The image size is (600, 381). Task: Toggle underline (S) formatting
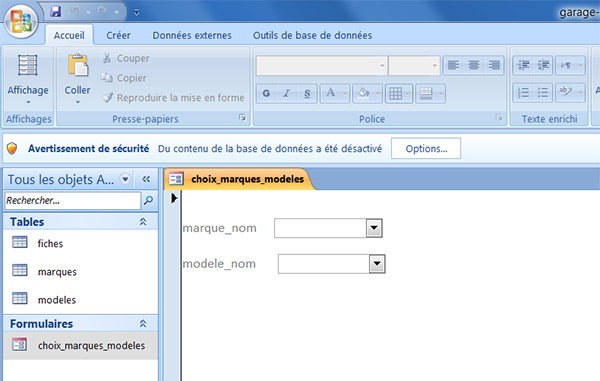[307, 93]
